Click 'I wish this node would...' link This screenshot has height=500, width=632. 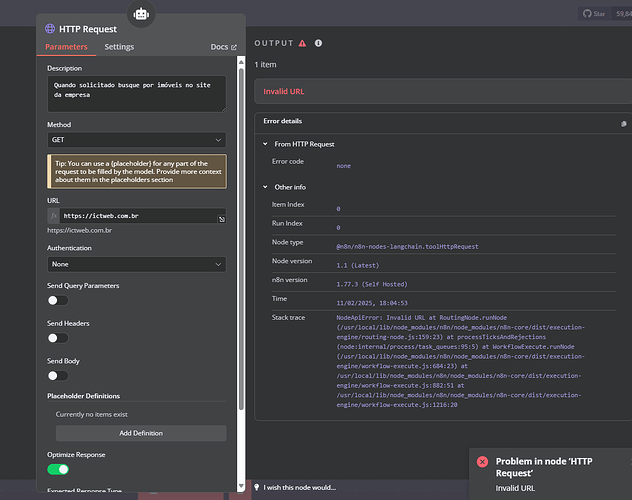click(x=299, y=488)
